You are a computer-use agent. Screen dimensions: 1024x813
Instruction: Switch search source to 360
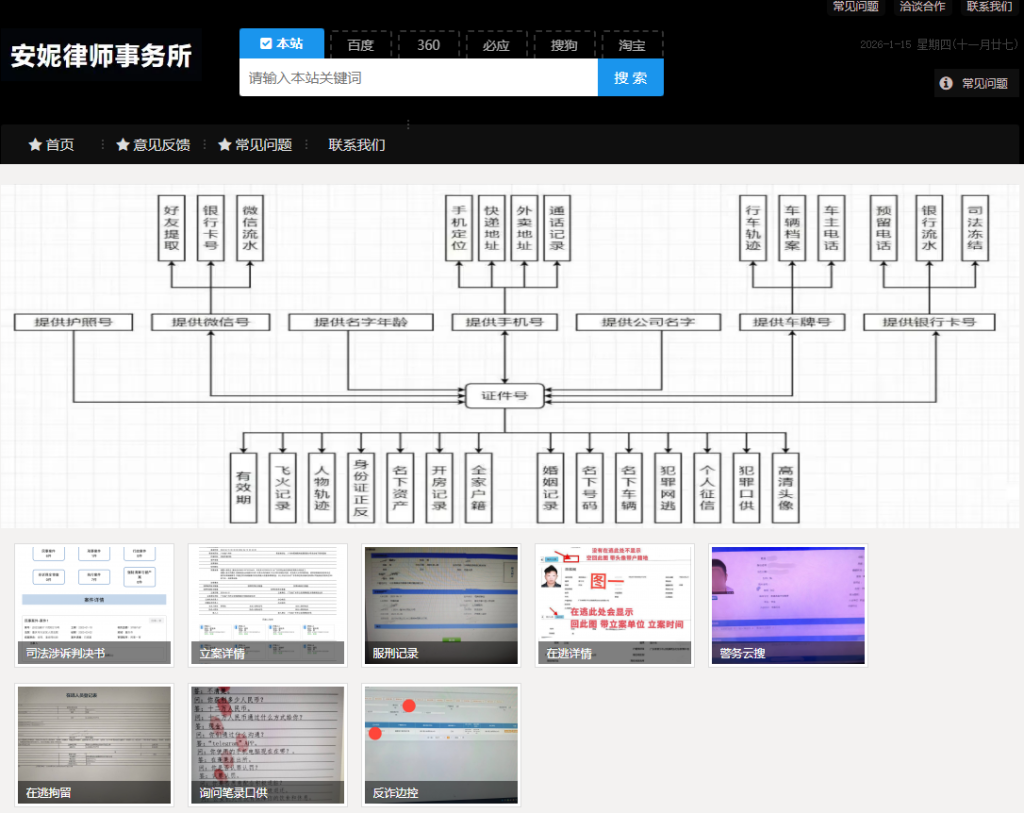point(428,45)
